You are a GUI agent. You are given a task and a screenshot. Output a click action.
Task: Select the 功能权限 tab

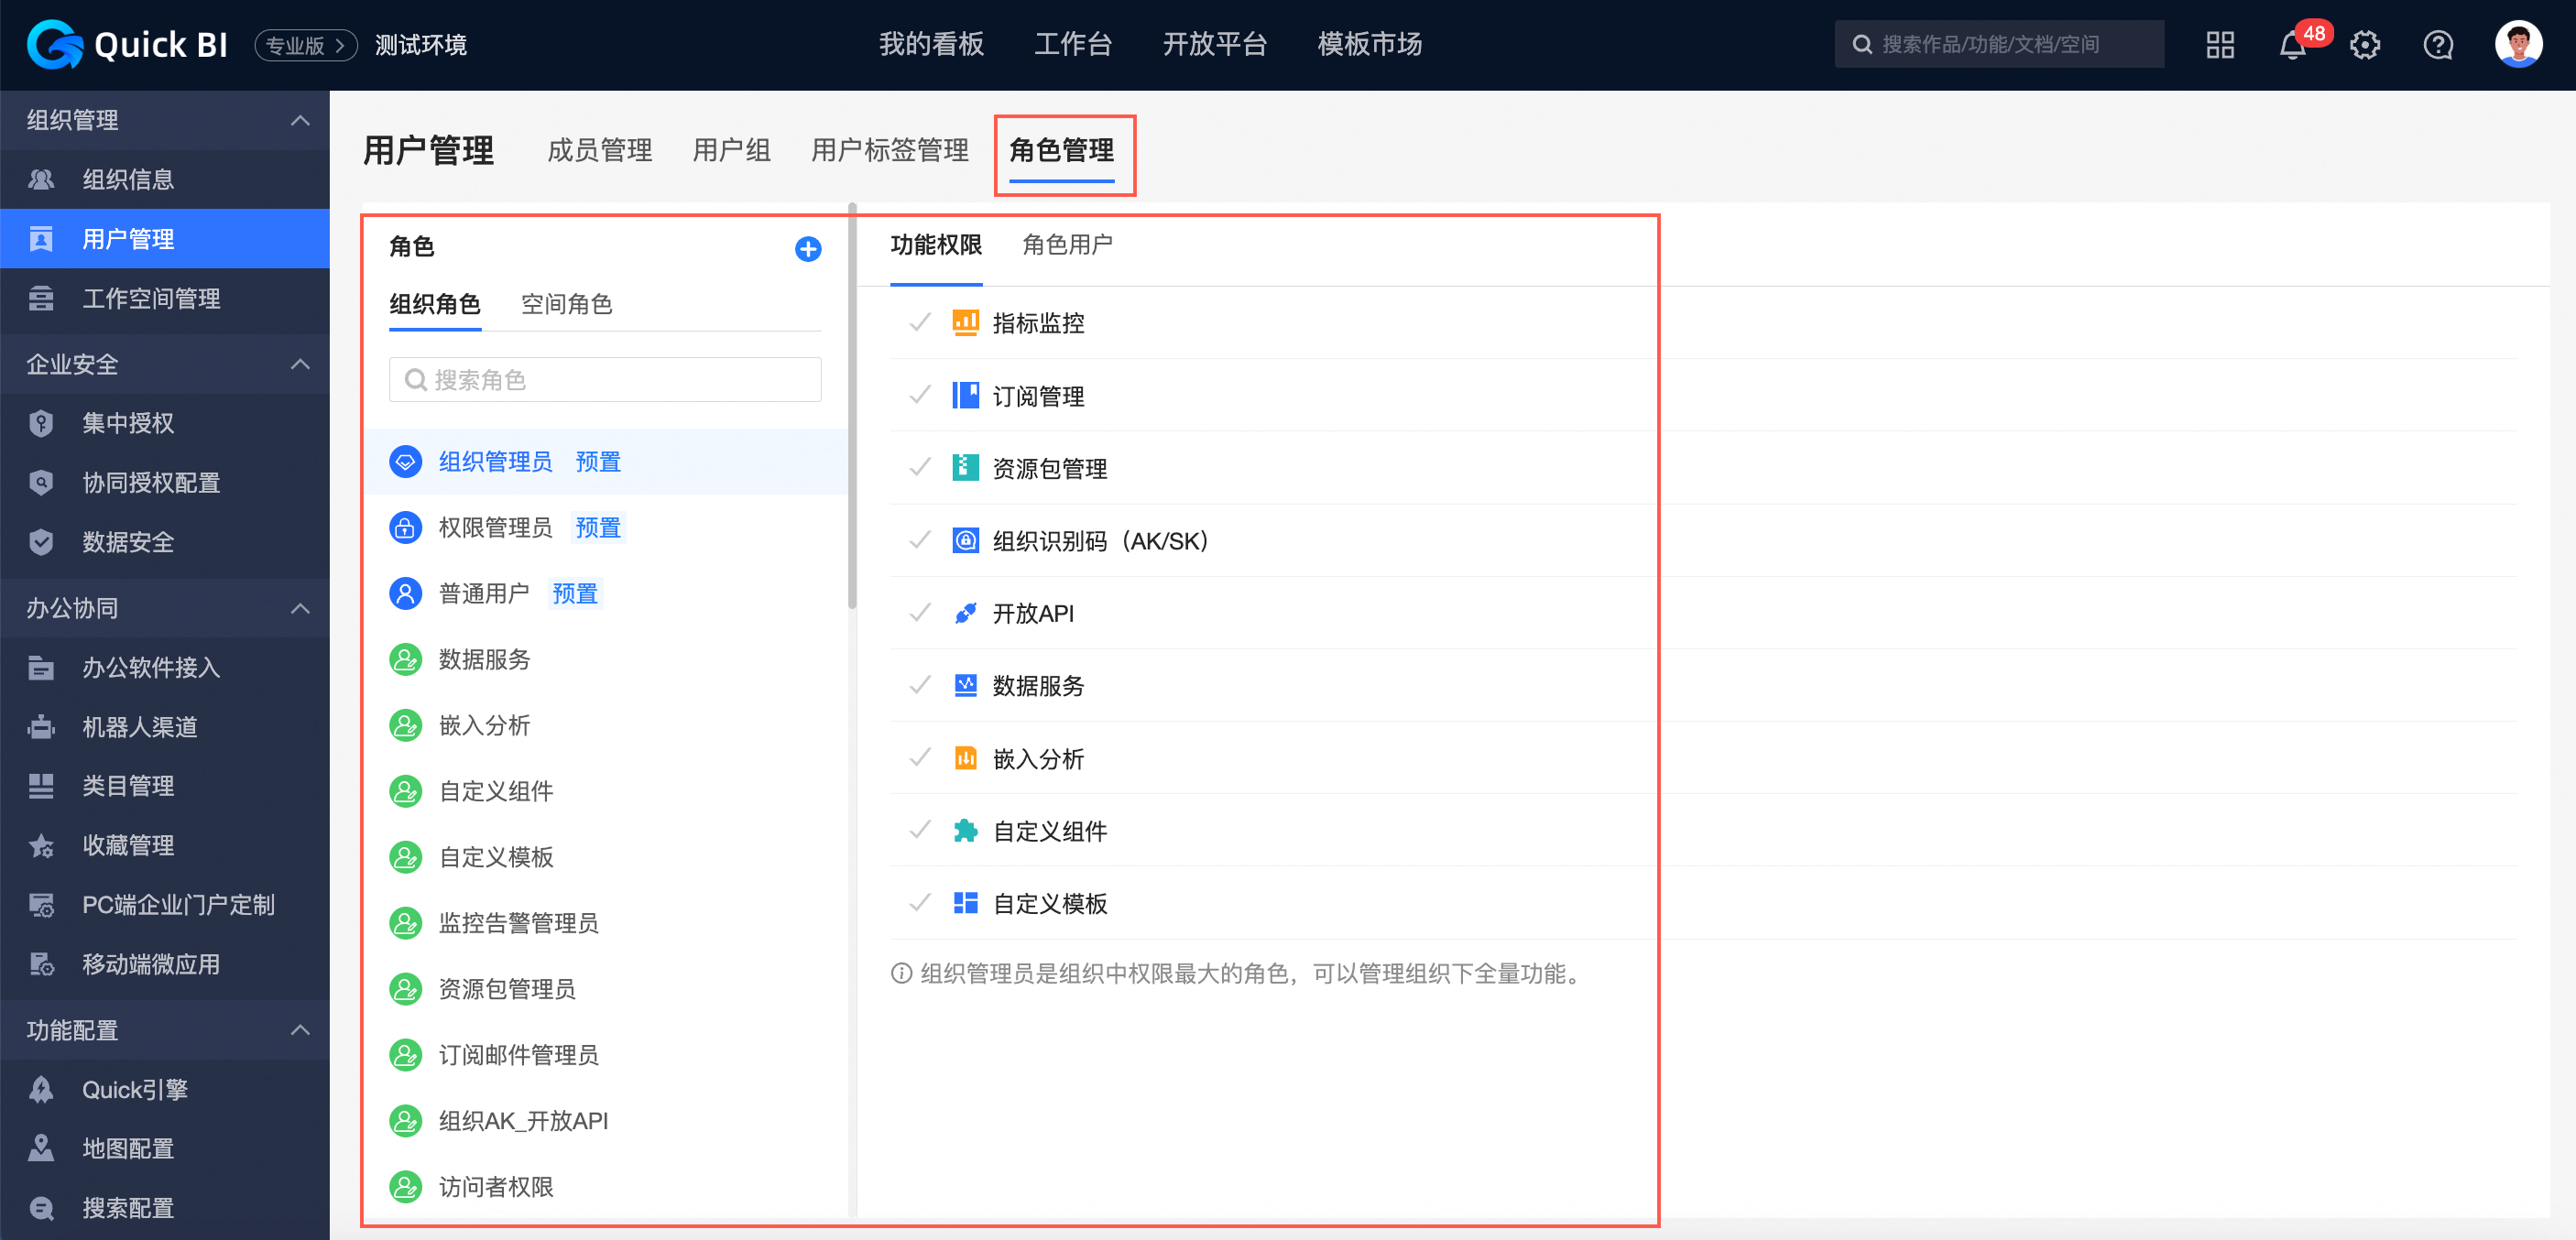click(x=936, y=245)
